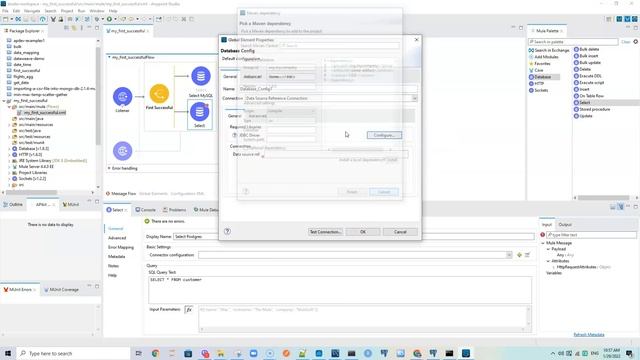The image size is (640, 360).
Task: Collapse my_first_successful project in Package Explorer
Action: coord(4,100)
